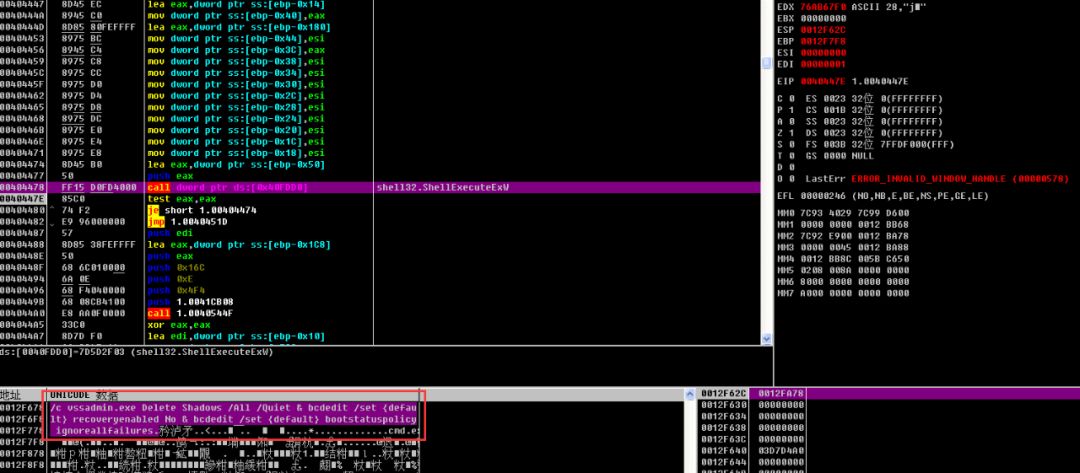Click dump line containing 'ignoreallfailures'
The height and width of the screenshot is (473, 1080).
tap(233, 430)
